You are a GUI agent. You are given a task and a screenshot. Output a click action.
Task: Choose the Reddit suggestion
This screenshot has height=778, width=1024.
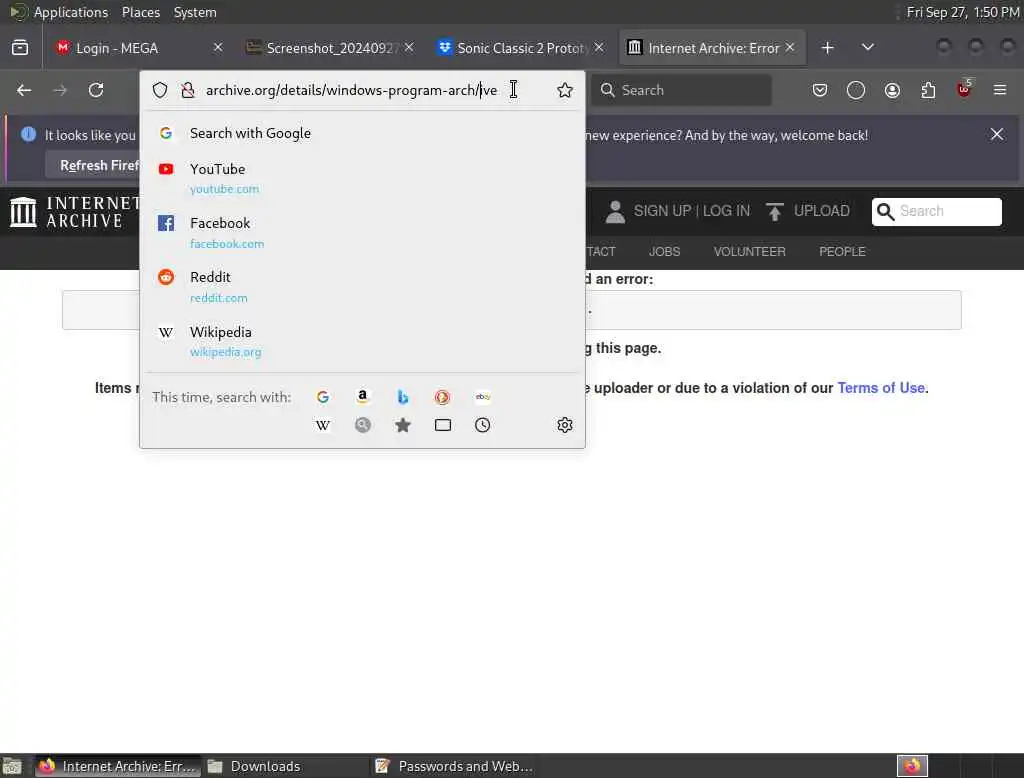click(362, 287)
